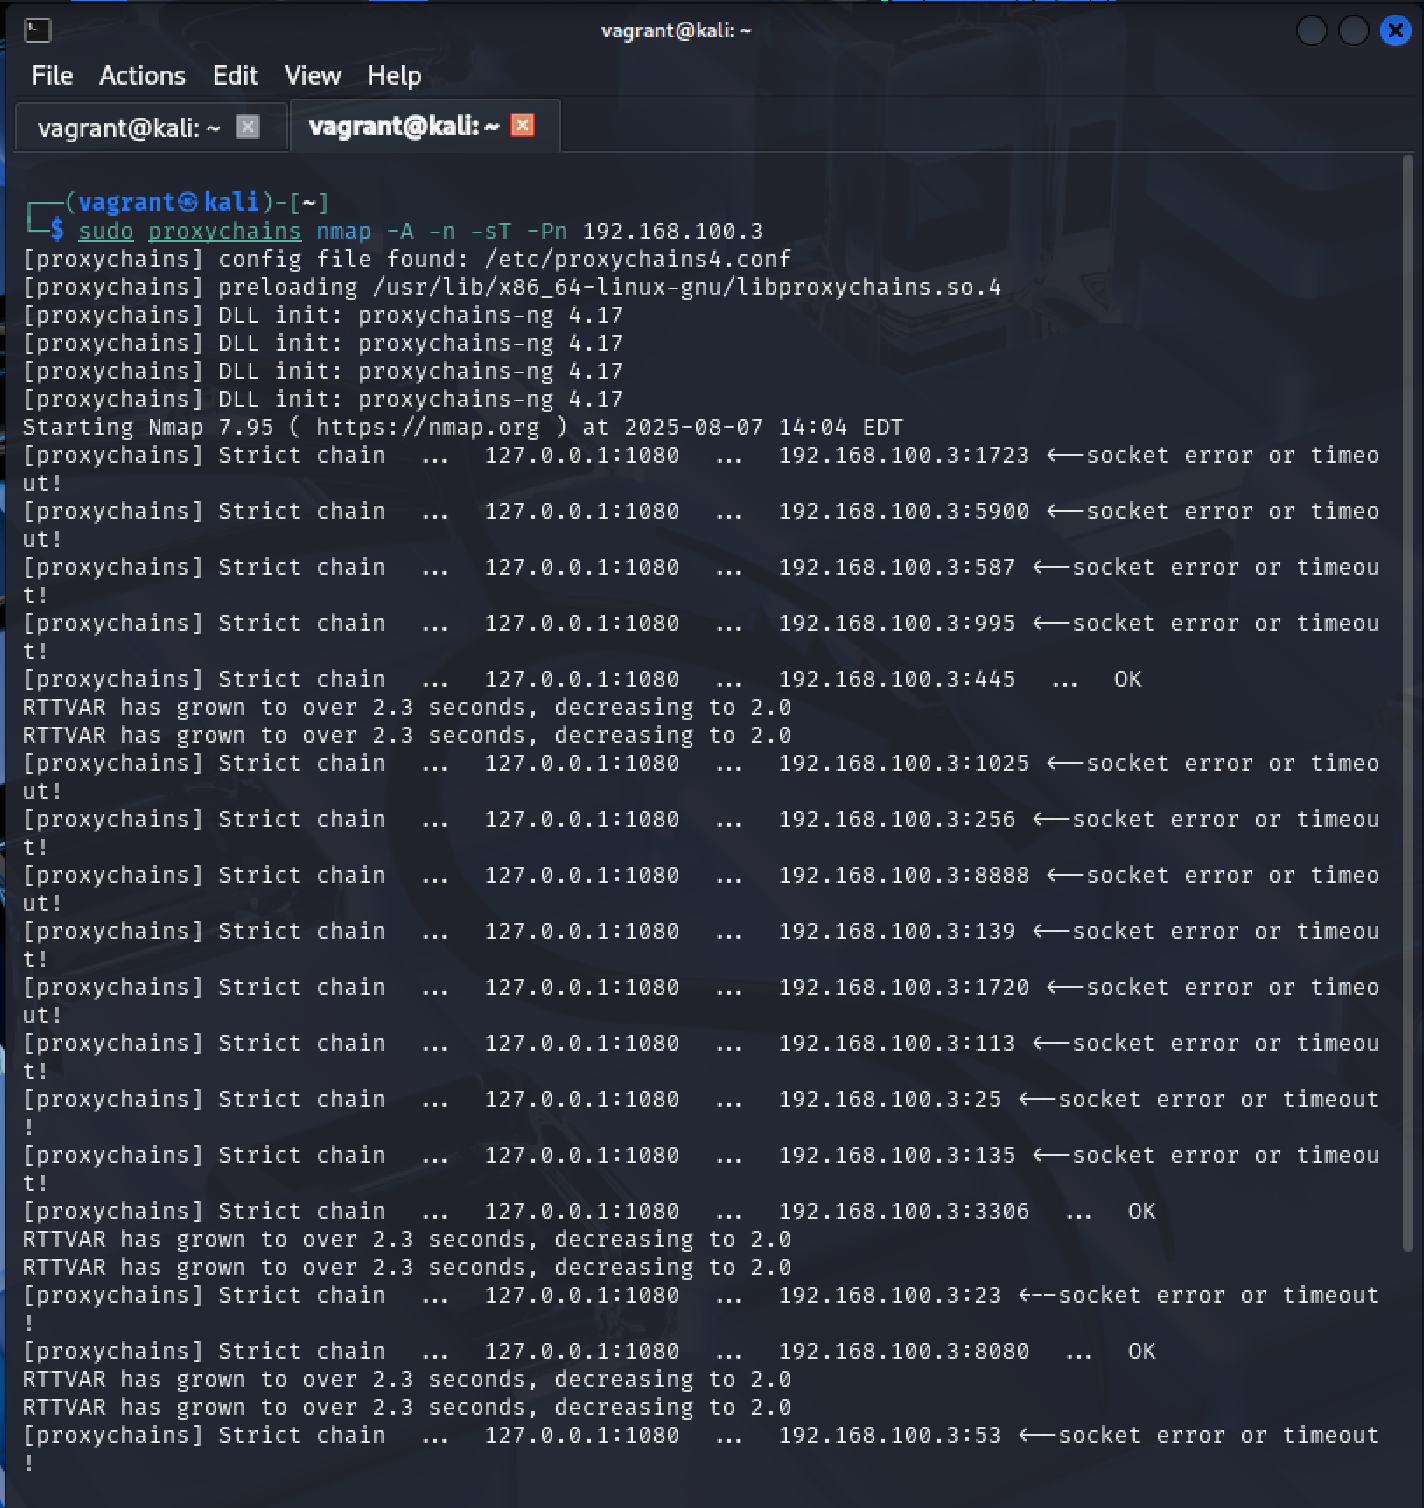Close the active tab with red X
1424x1508 pixels.
pos(522,125)
